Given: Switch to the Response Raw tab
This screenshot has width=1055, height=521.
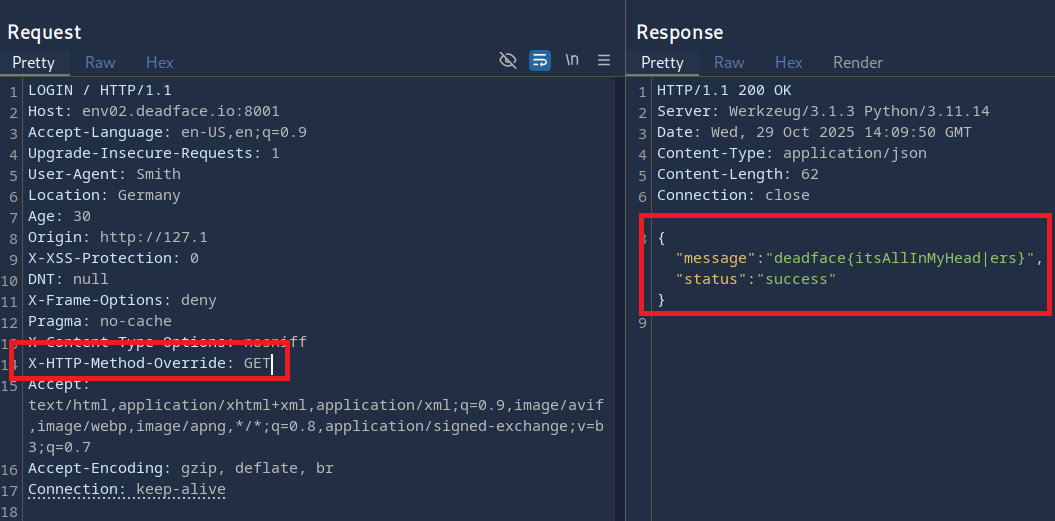Looking at the screenshot, I should (729, 62).
